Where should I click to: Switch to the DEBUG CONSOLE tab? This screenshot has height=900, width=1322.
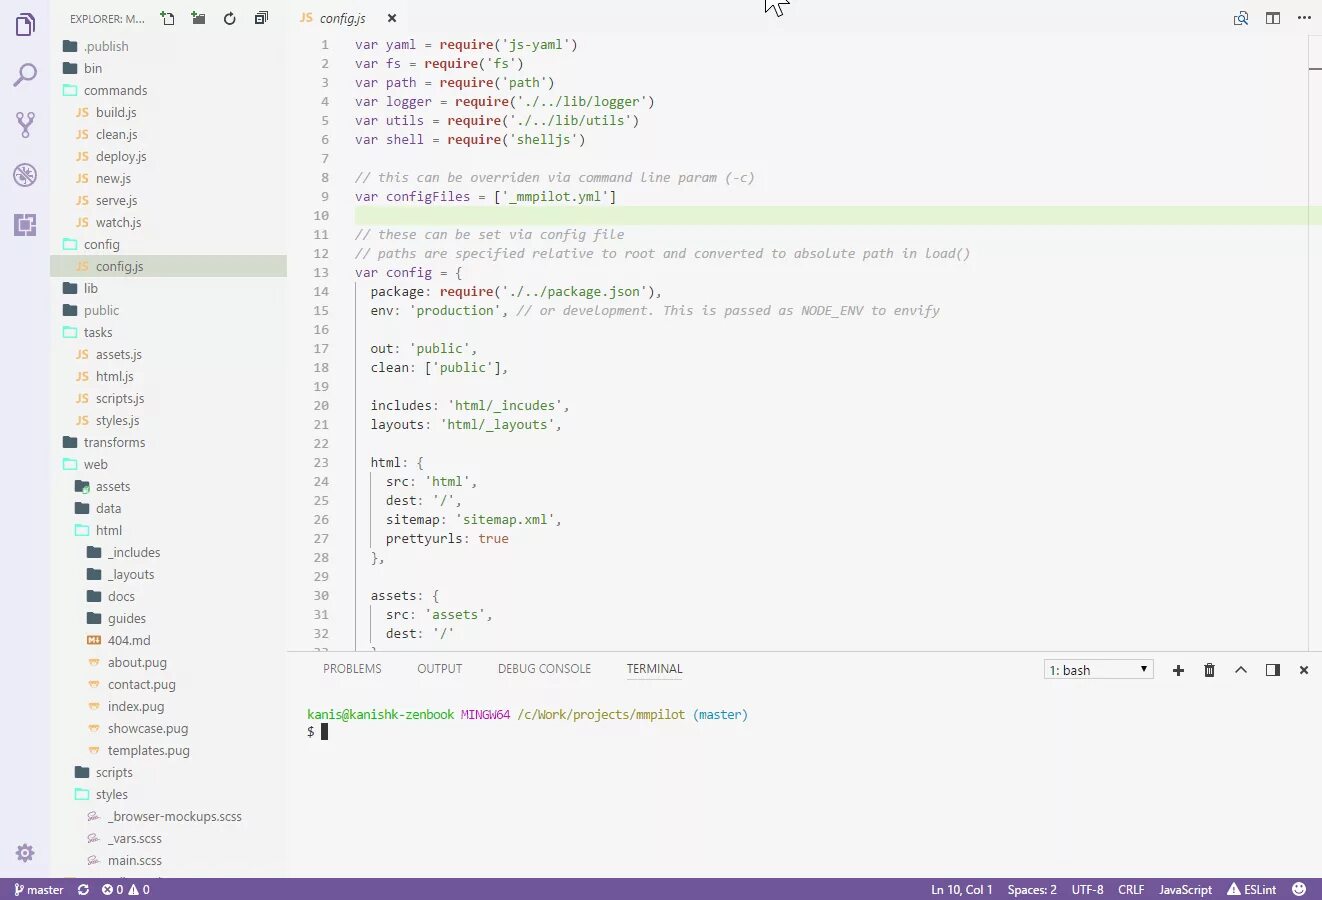click(544, 669)
